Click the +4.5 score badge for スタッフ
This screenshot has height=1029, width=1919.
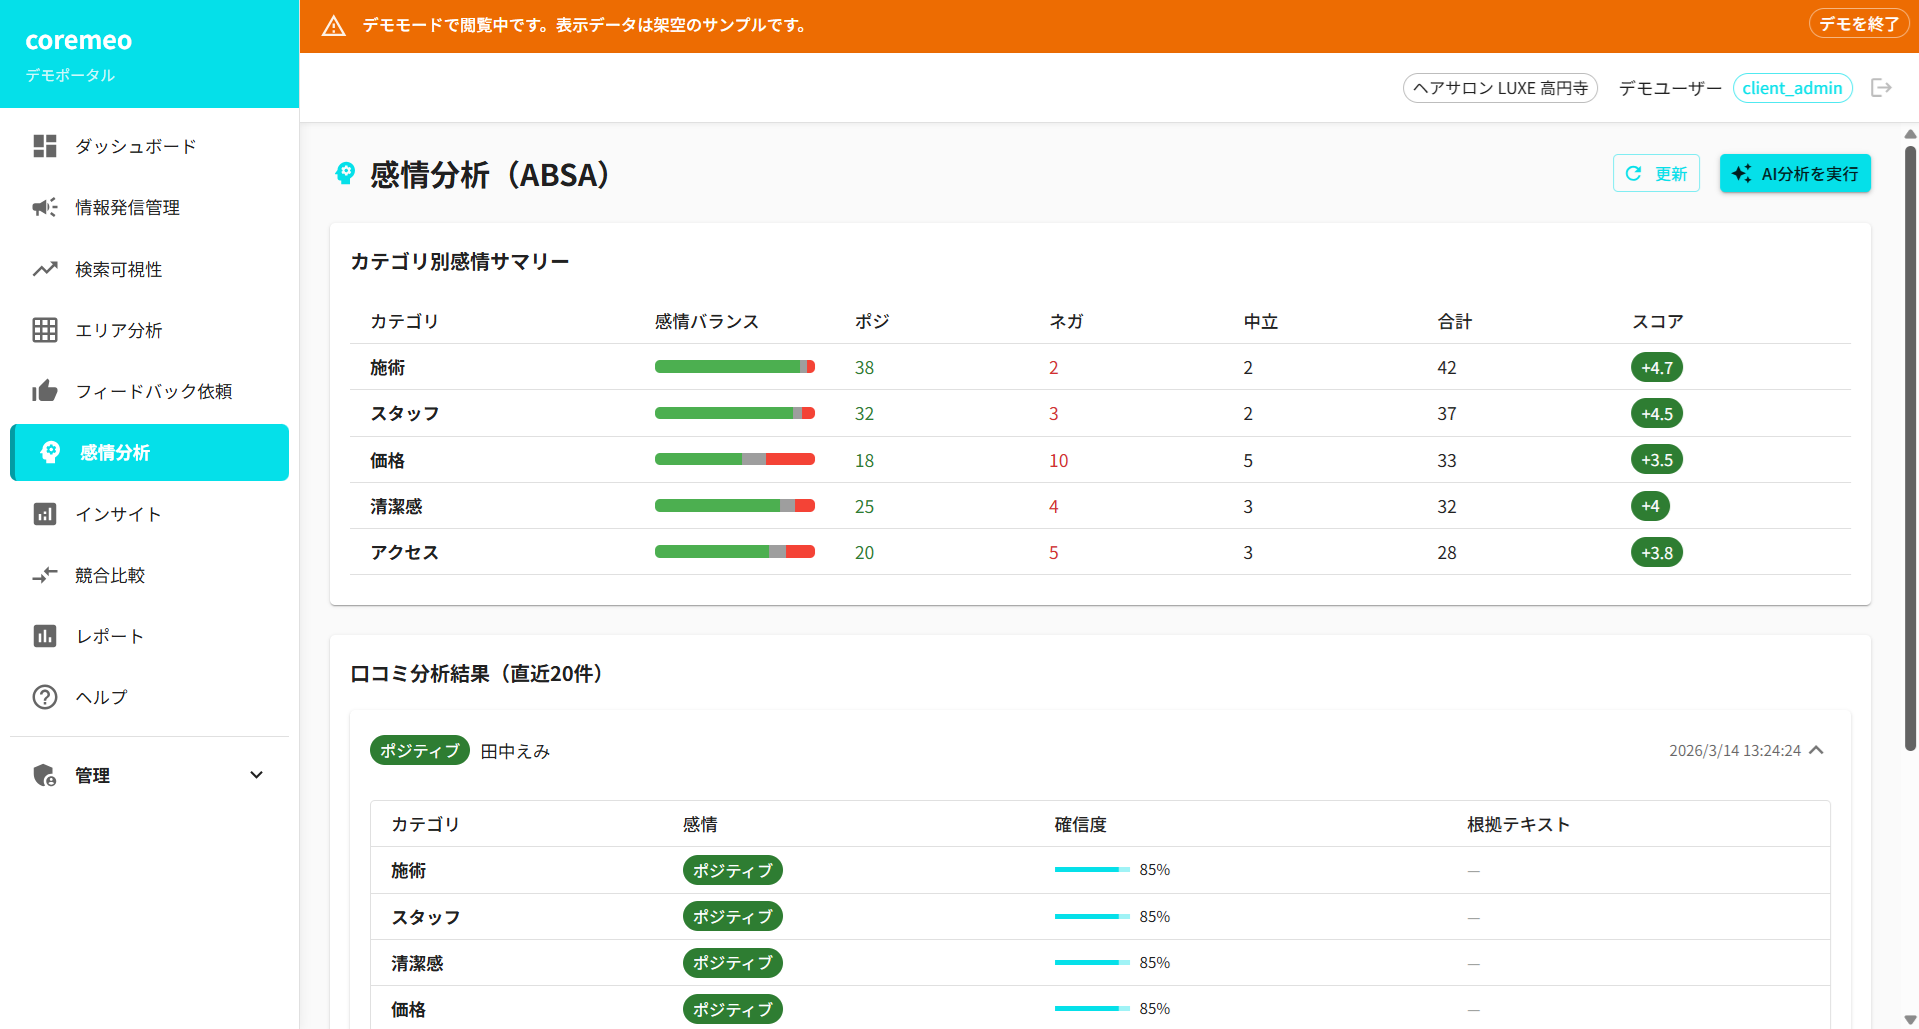pyautogui.click(x=1657, y=413)
